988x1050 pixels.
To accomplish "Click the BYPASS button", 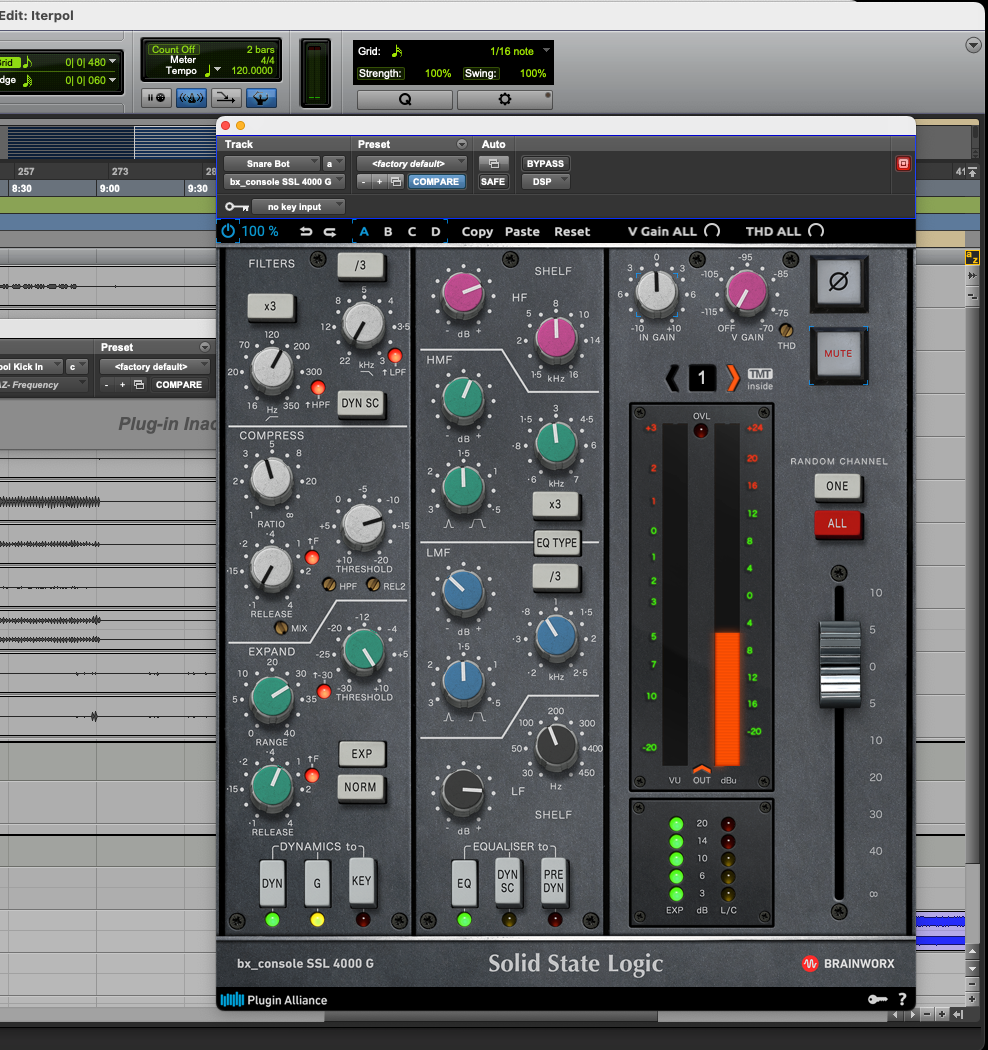I will (545, 163).
